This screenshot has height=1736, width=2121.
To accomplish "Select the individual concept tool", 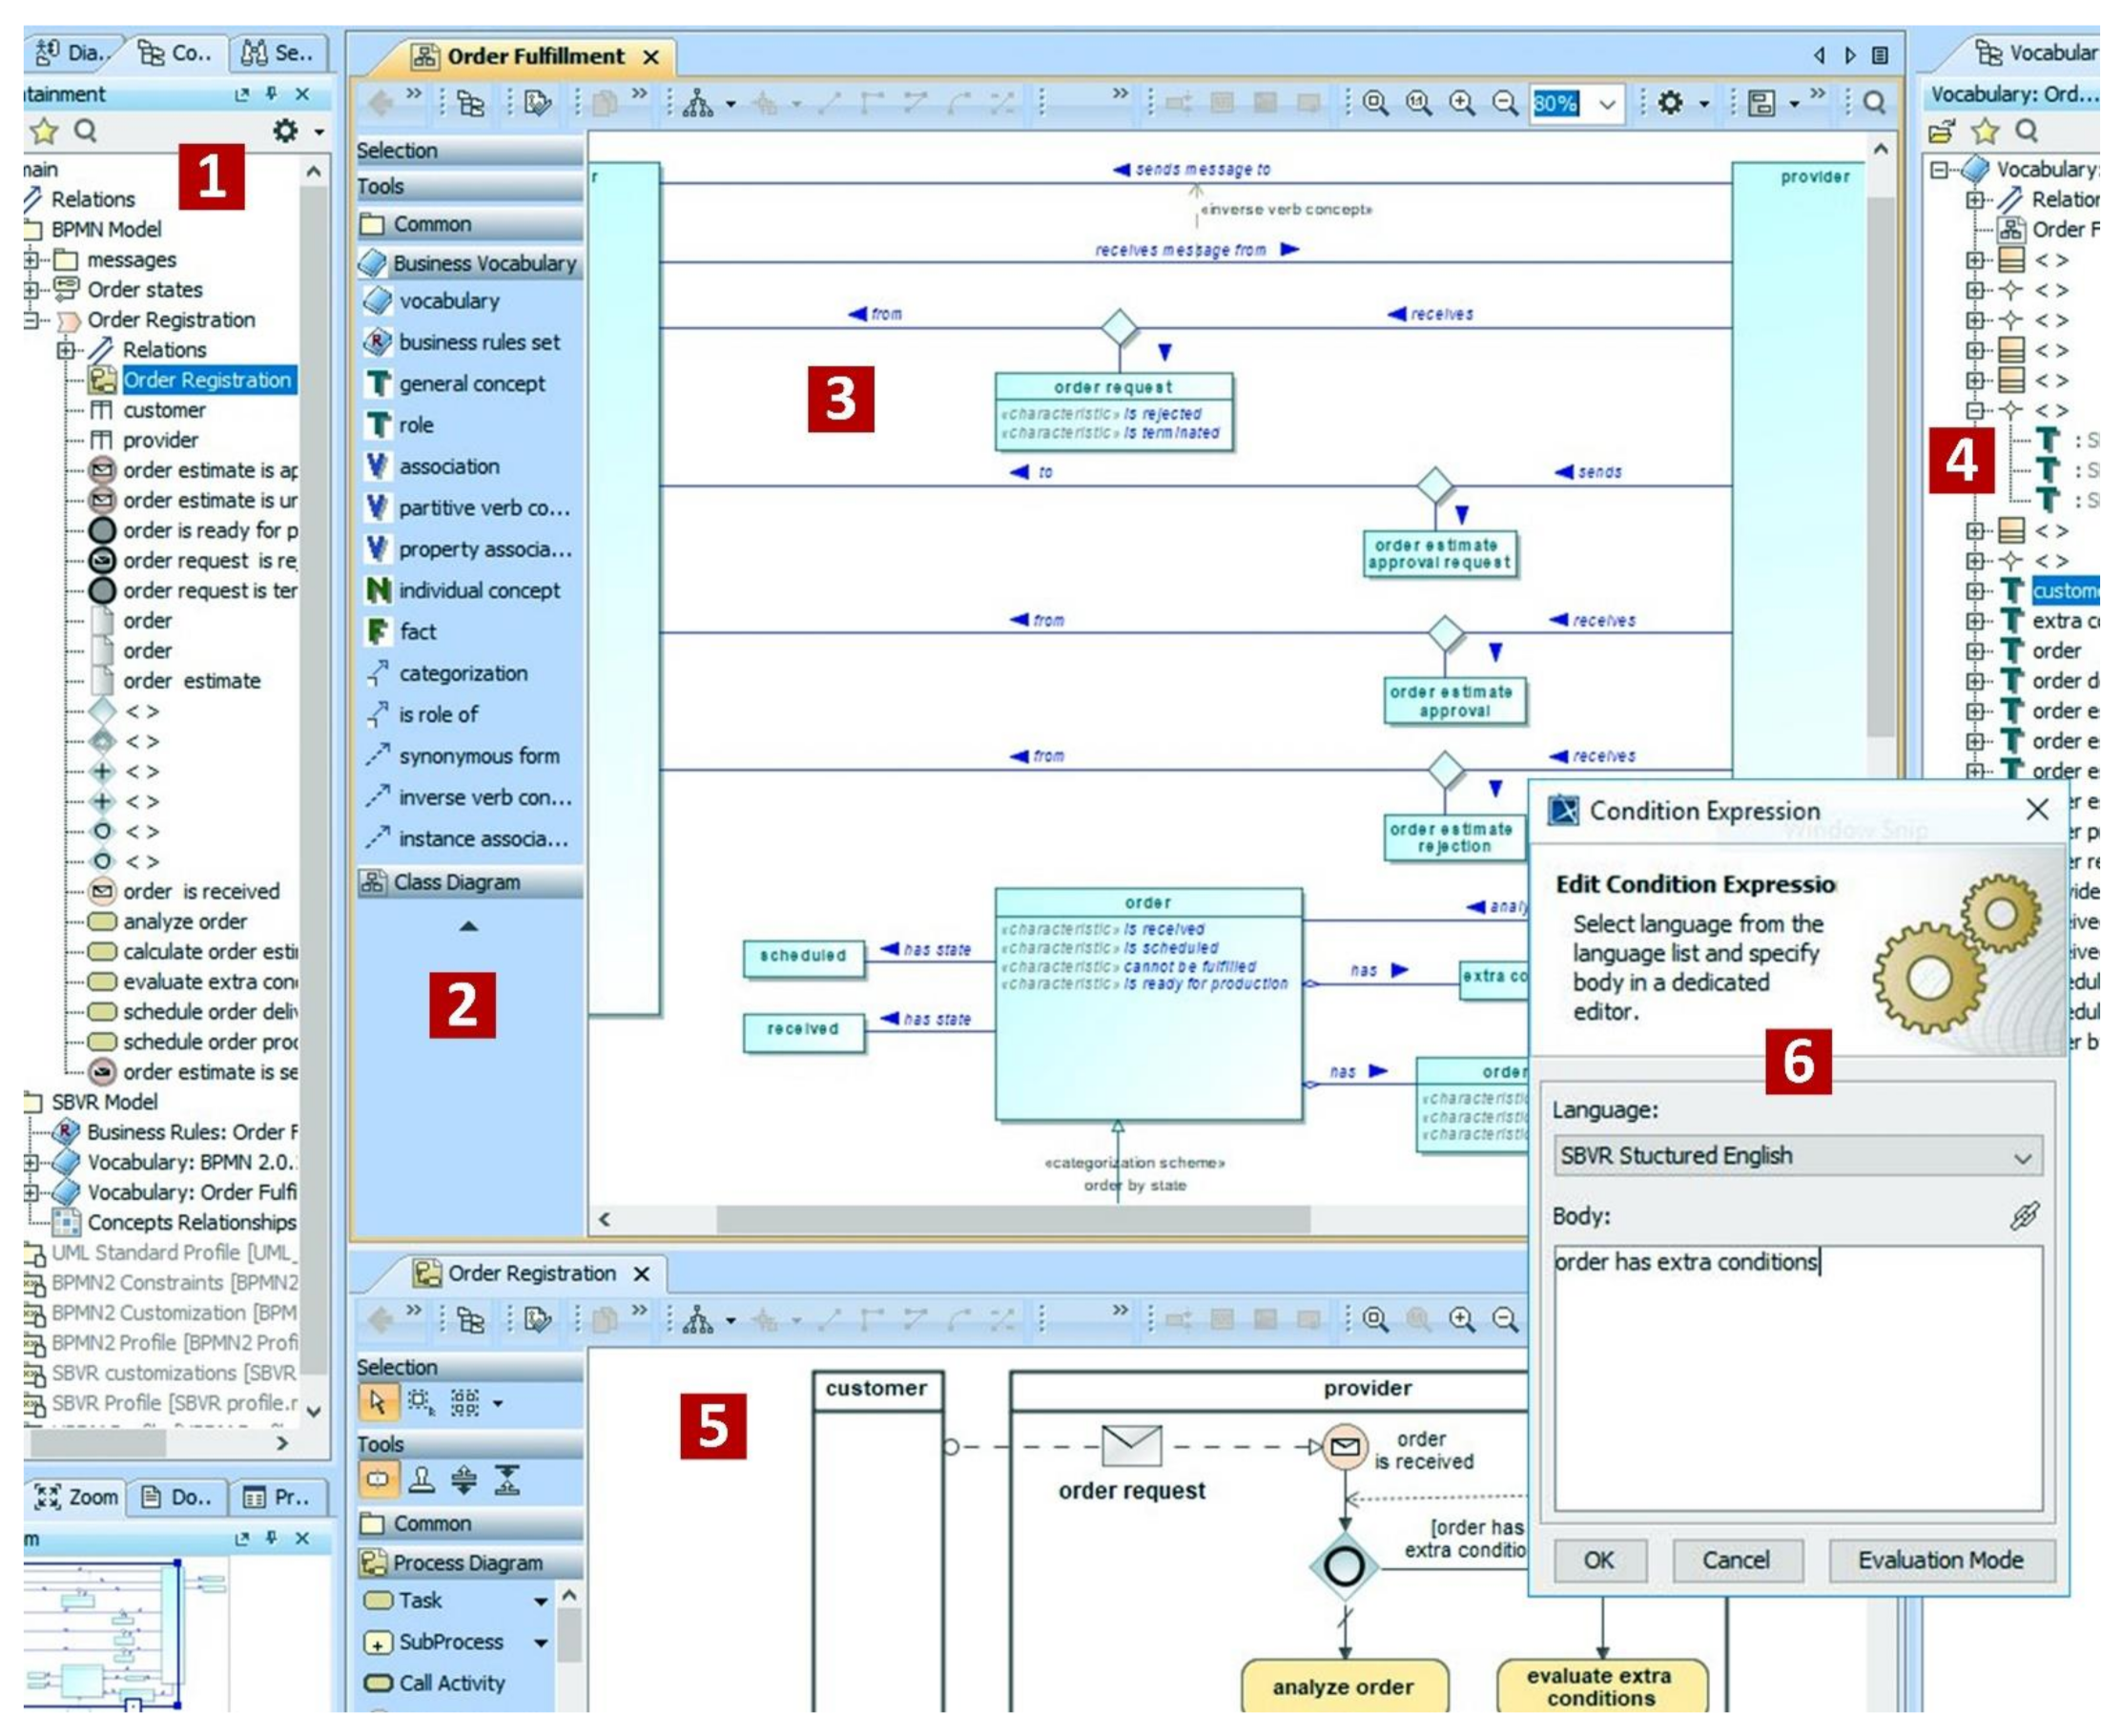I will [478, 591].
